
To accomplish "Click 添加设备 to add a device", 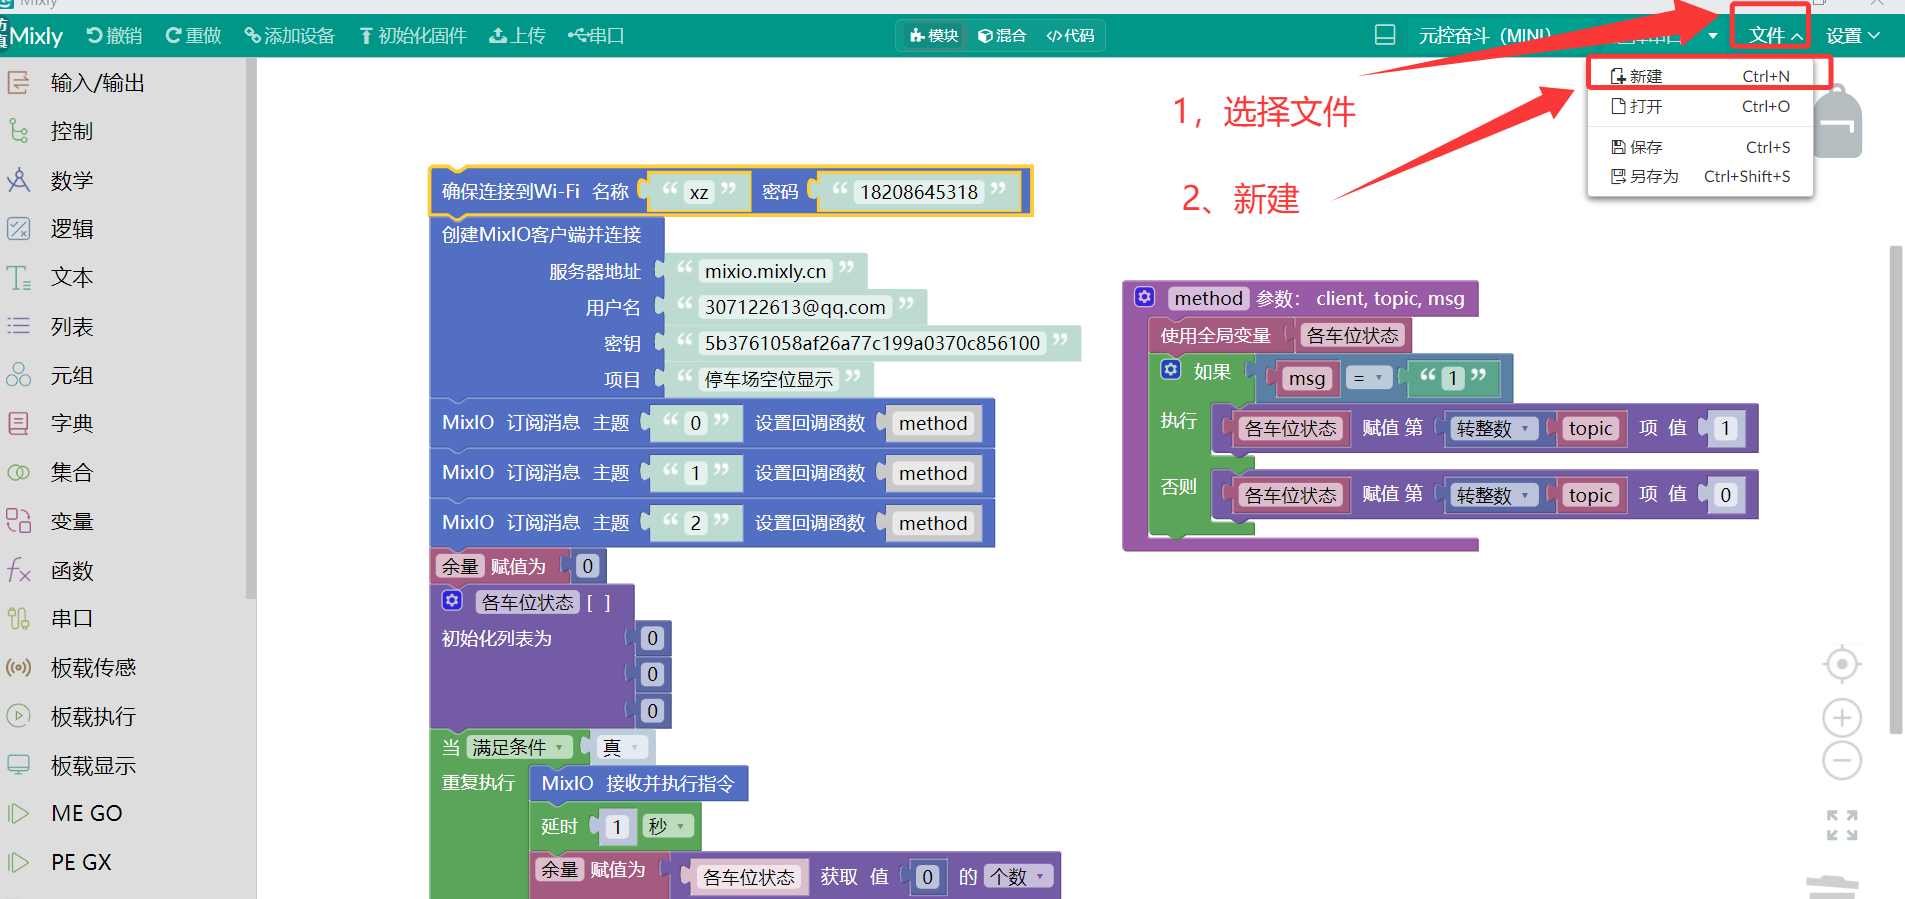I will click(x=290, y=36).
